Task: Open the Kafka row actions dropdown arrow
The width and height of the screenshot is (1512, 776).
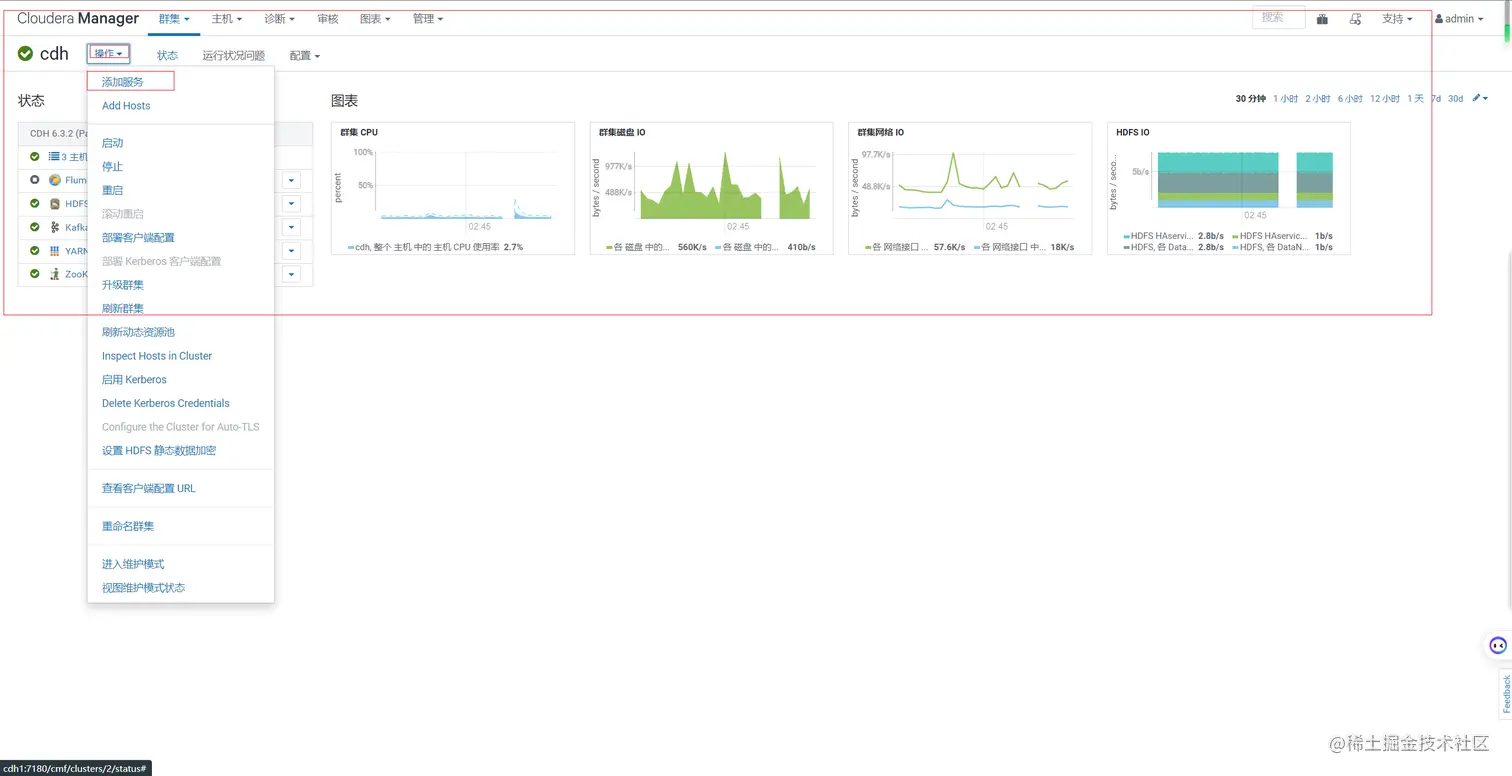Action: (x=291, y=228)
